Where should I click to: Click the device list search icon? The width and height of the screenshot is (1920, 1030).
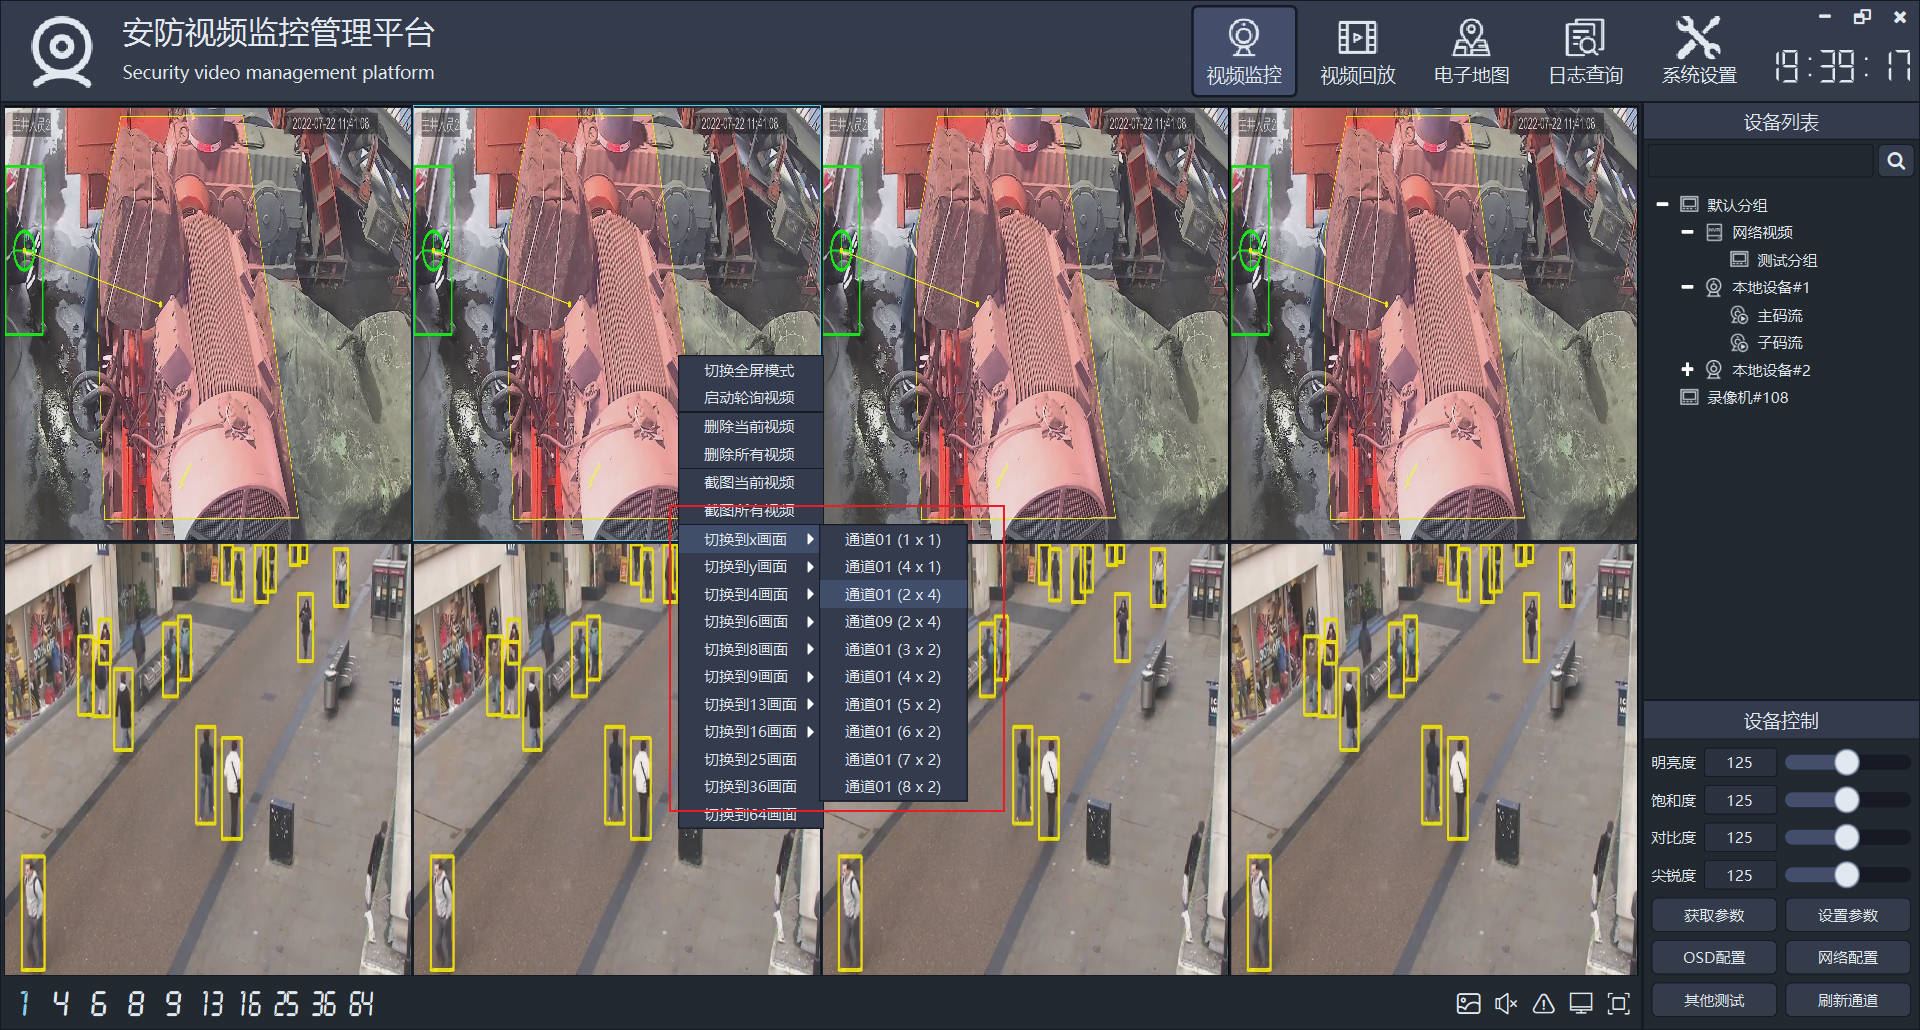[x=1895, y=161]
